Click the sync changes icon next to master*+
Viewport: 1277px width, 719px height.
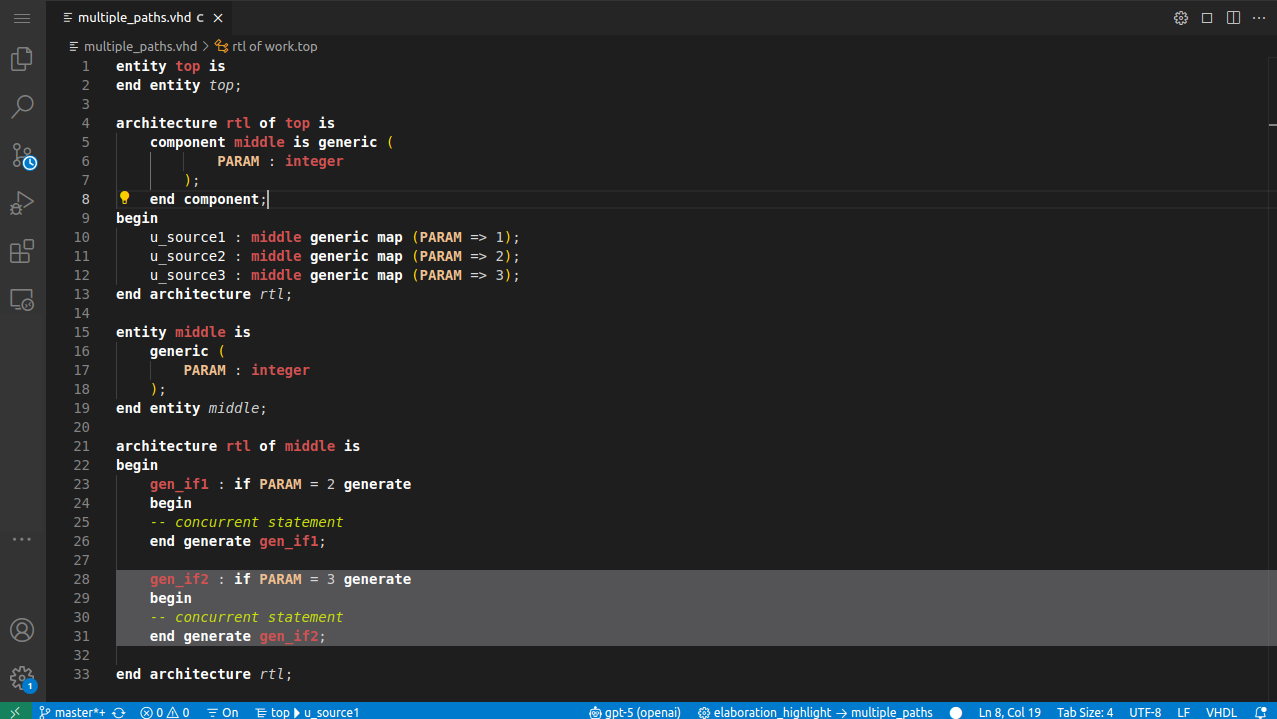[120, 712]
